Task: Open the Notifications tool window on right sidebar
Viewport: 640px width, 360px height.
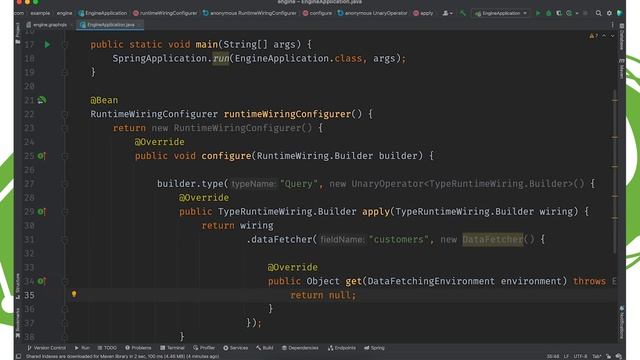Action: 622,321
